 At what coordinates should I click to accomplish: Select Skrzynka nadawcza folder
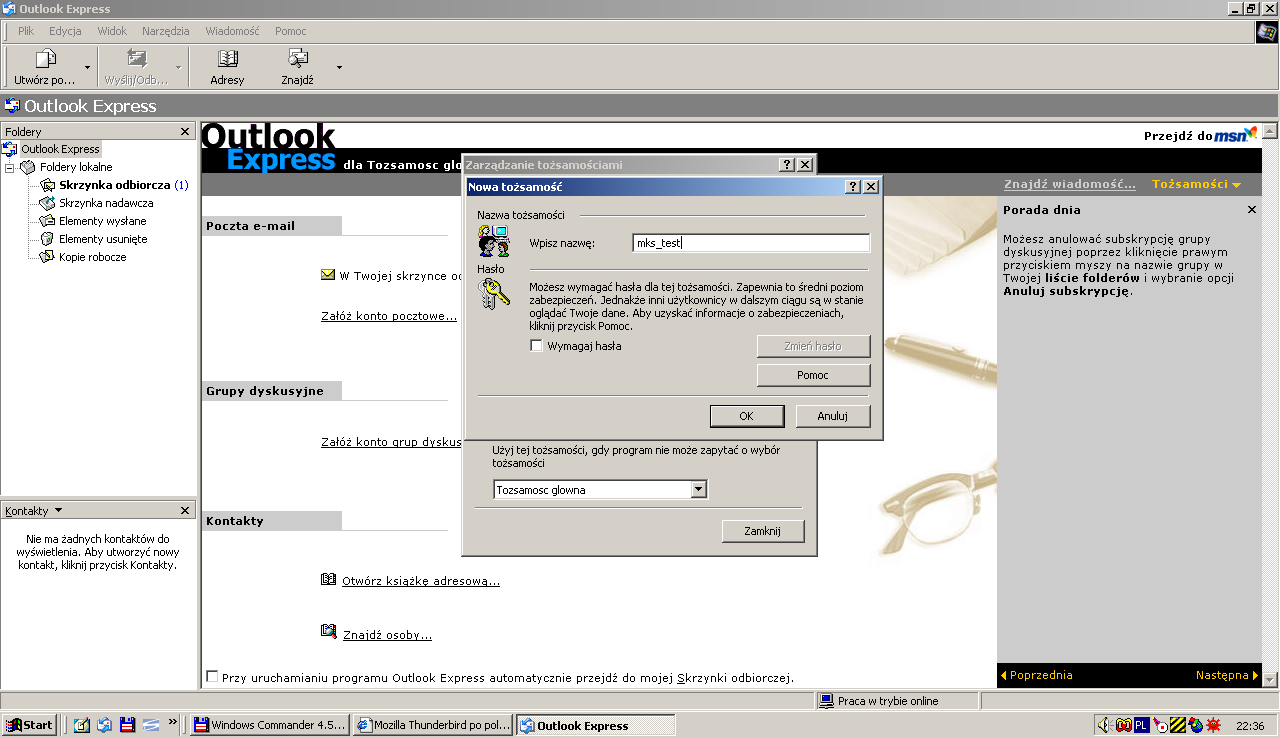point(97,203)
